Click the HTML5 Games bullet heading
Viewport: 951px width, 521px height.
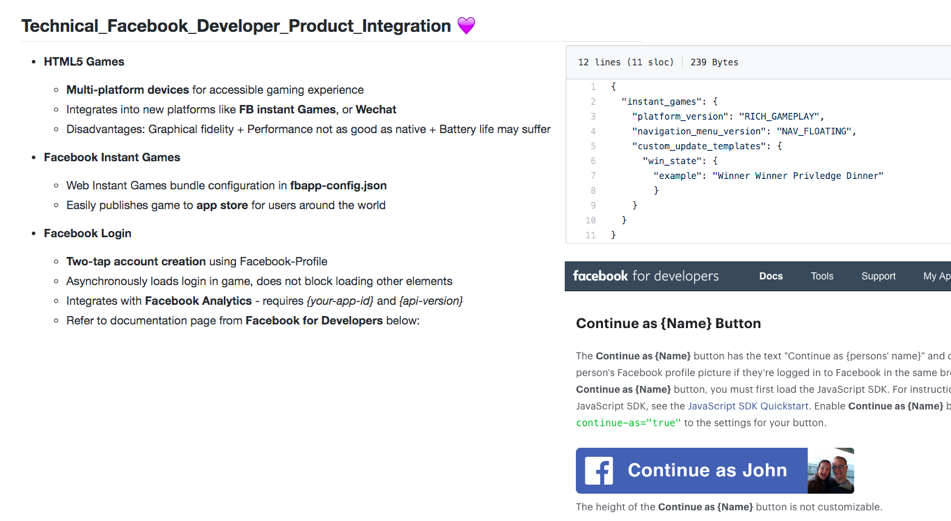84,62
